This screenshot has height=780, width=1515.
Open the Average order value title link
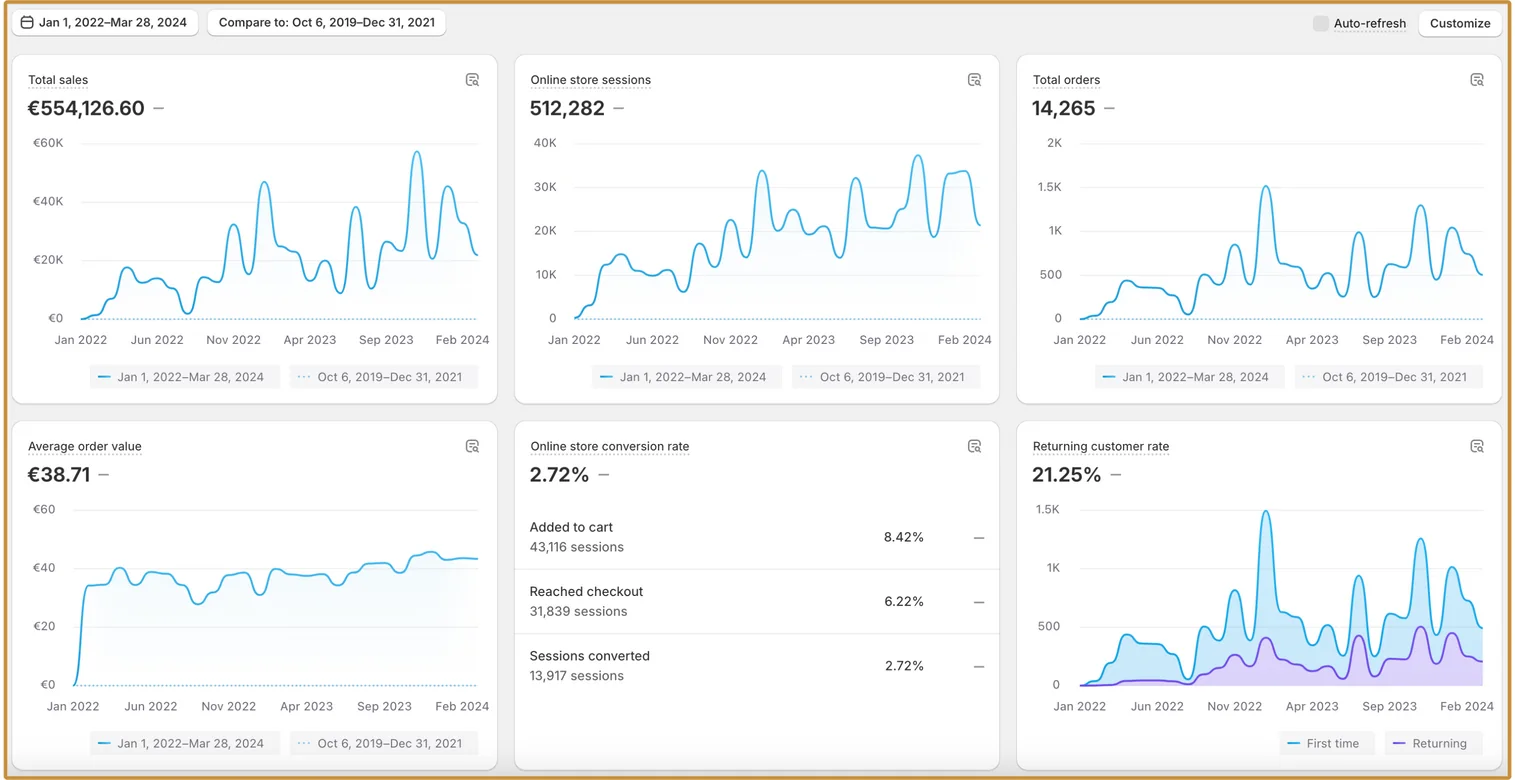pyautogui.click(x=85, y=447)
